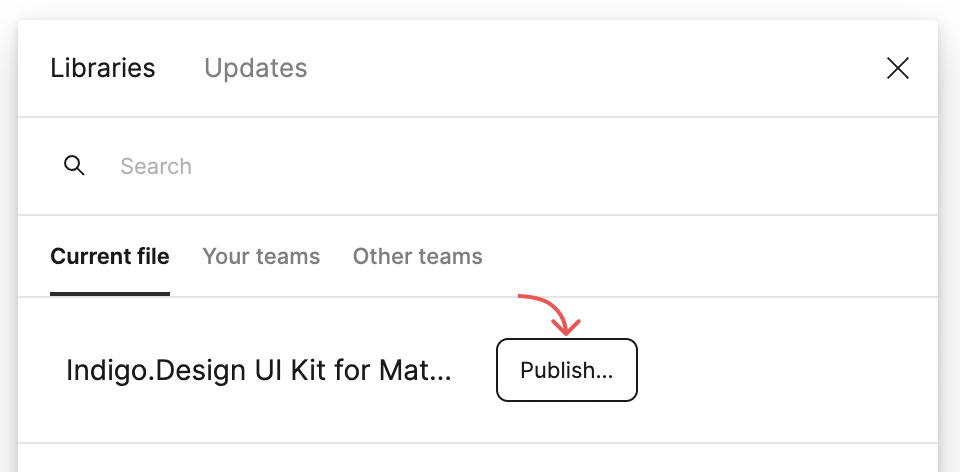Select the Current file tab

tap(110, 256)
